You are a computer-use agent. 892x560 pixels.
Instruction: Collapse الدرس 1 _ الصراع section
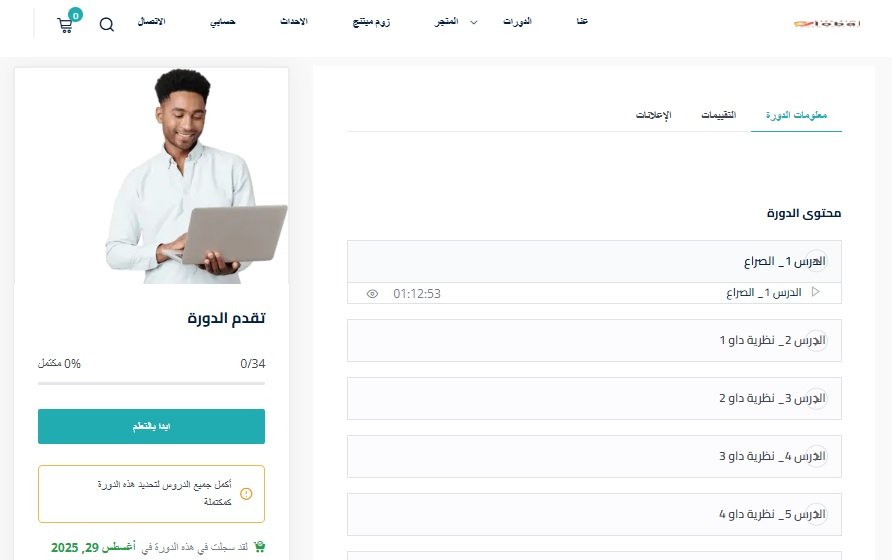coord(594,261)
